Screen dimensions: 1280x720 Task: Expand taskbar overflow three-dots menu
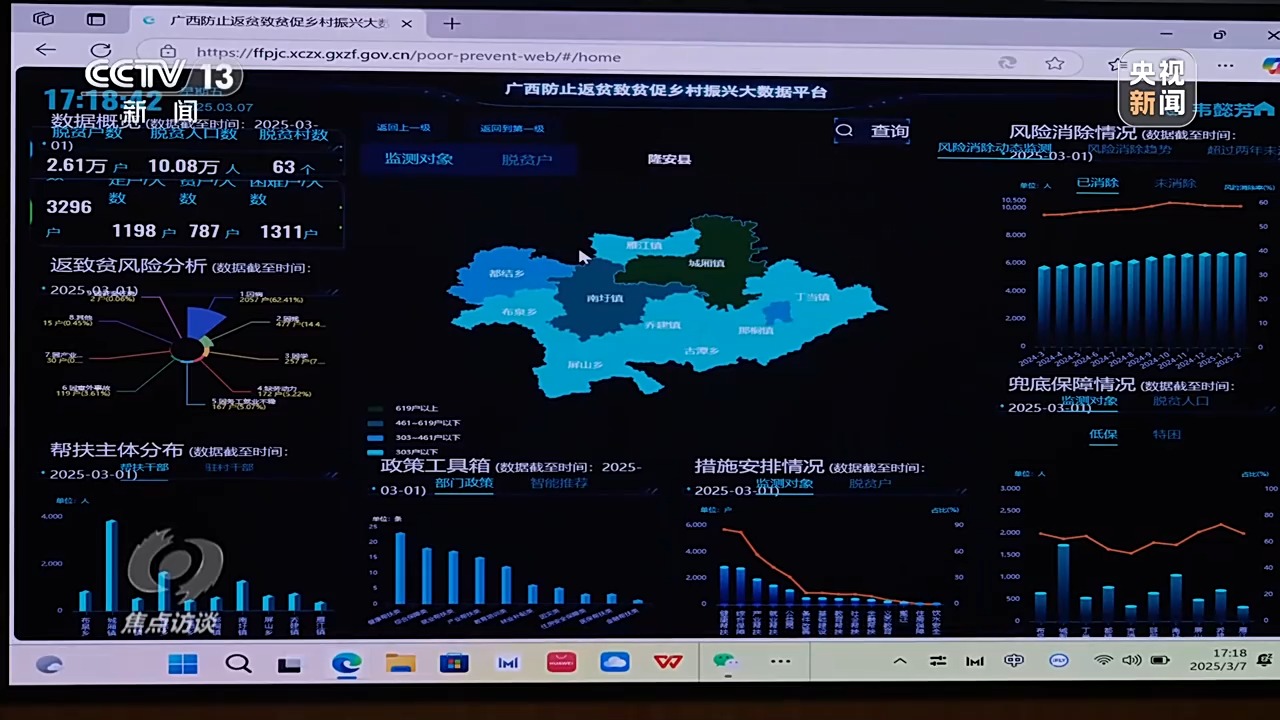(x=780, y=662)
